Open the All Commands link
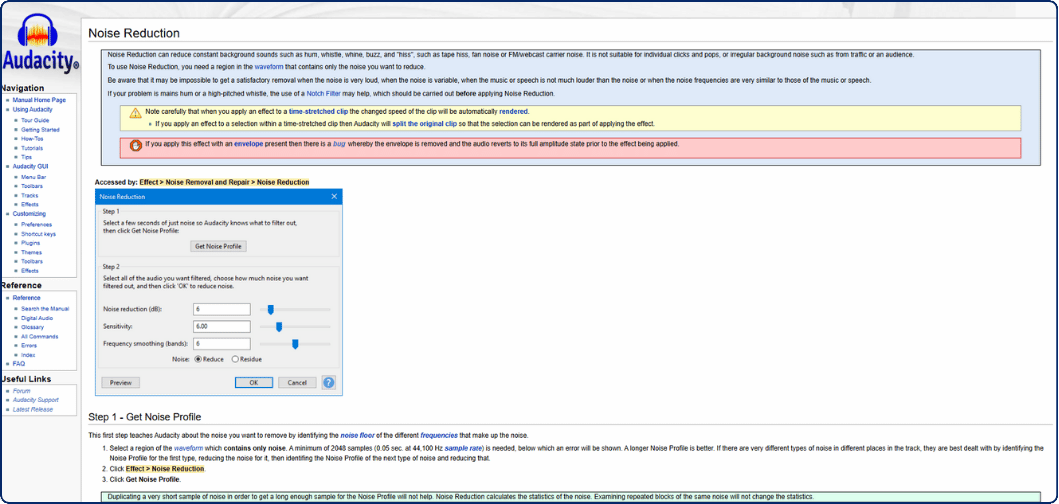This screenshot has height=504, width=1059. click(39, 336)
